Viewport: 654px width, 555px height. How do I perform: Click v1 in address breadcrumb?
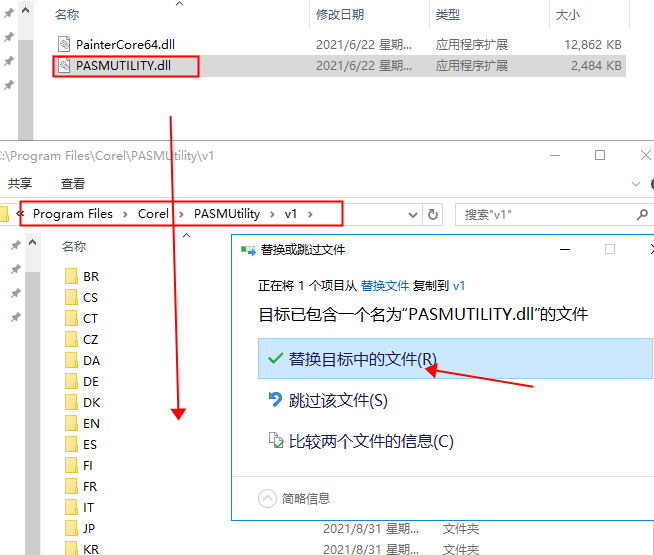point(291,214)
